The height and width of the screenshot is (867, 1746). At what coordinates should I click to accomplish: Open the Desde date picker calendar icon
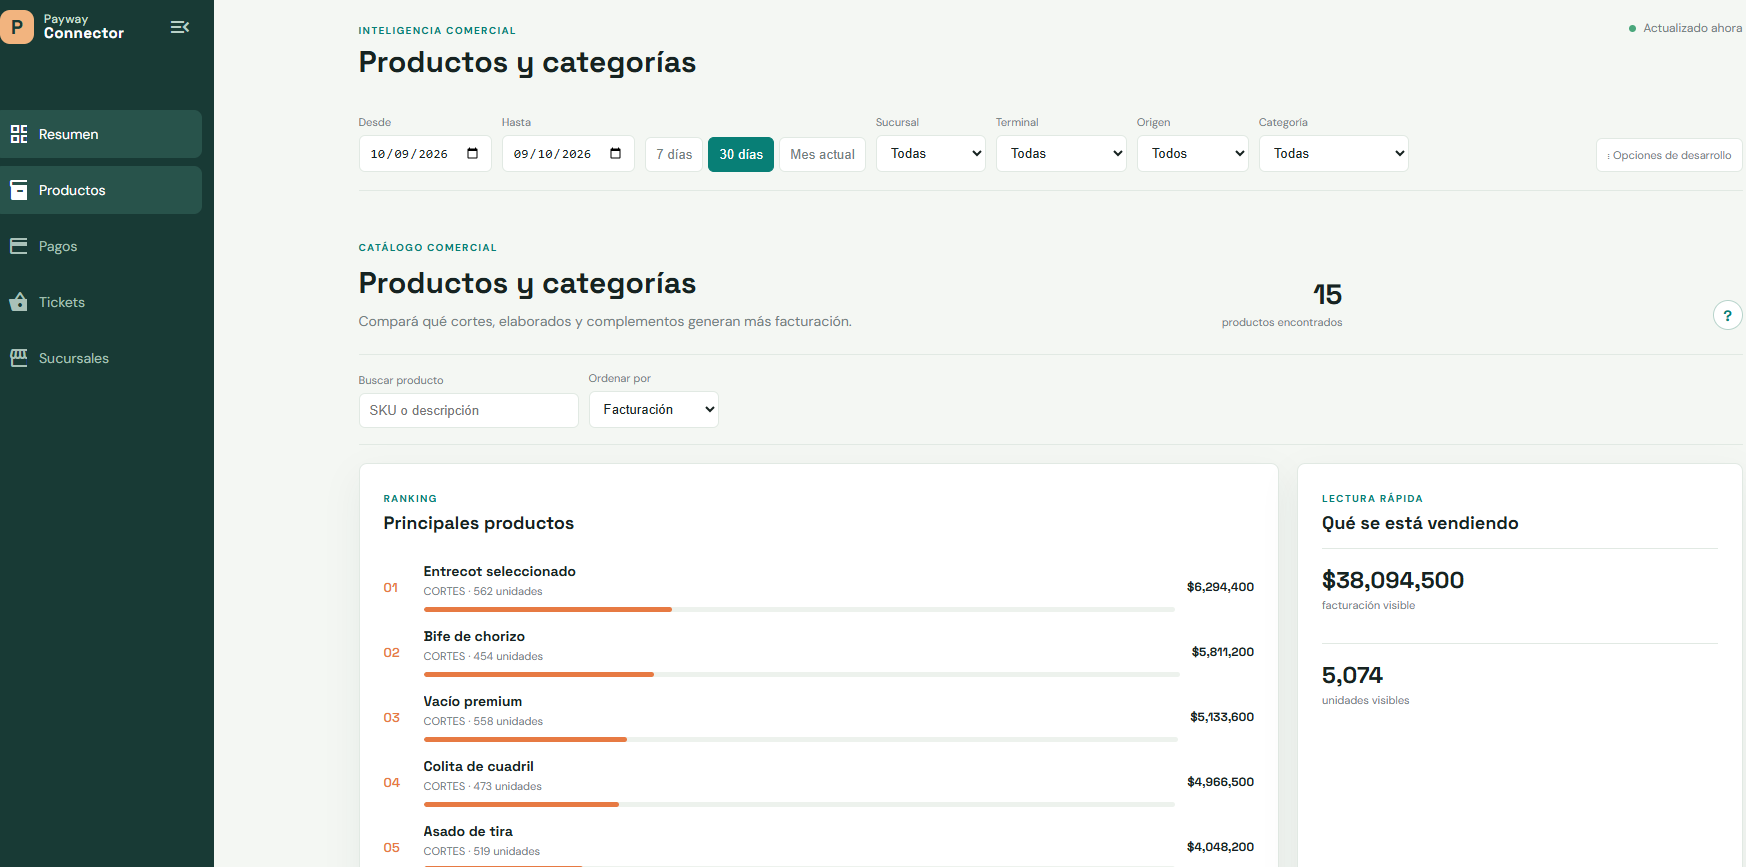(x=473, y=153)
